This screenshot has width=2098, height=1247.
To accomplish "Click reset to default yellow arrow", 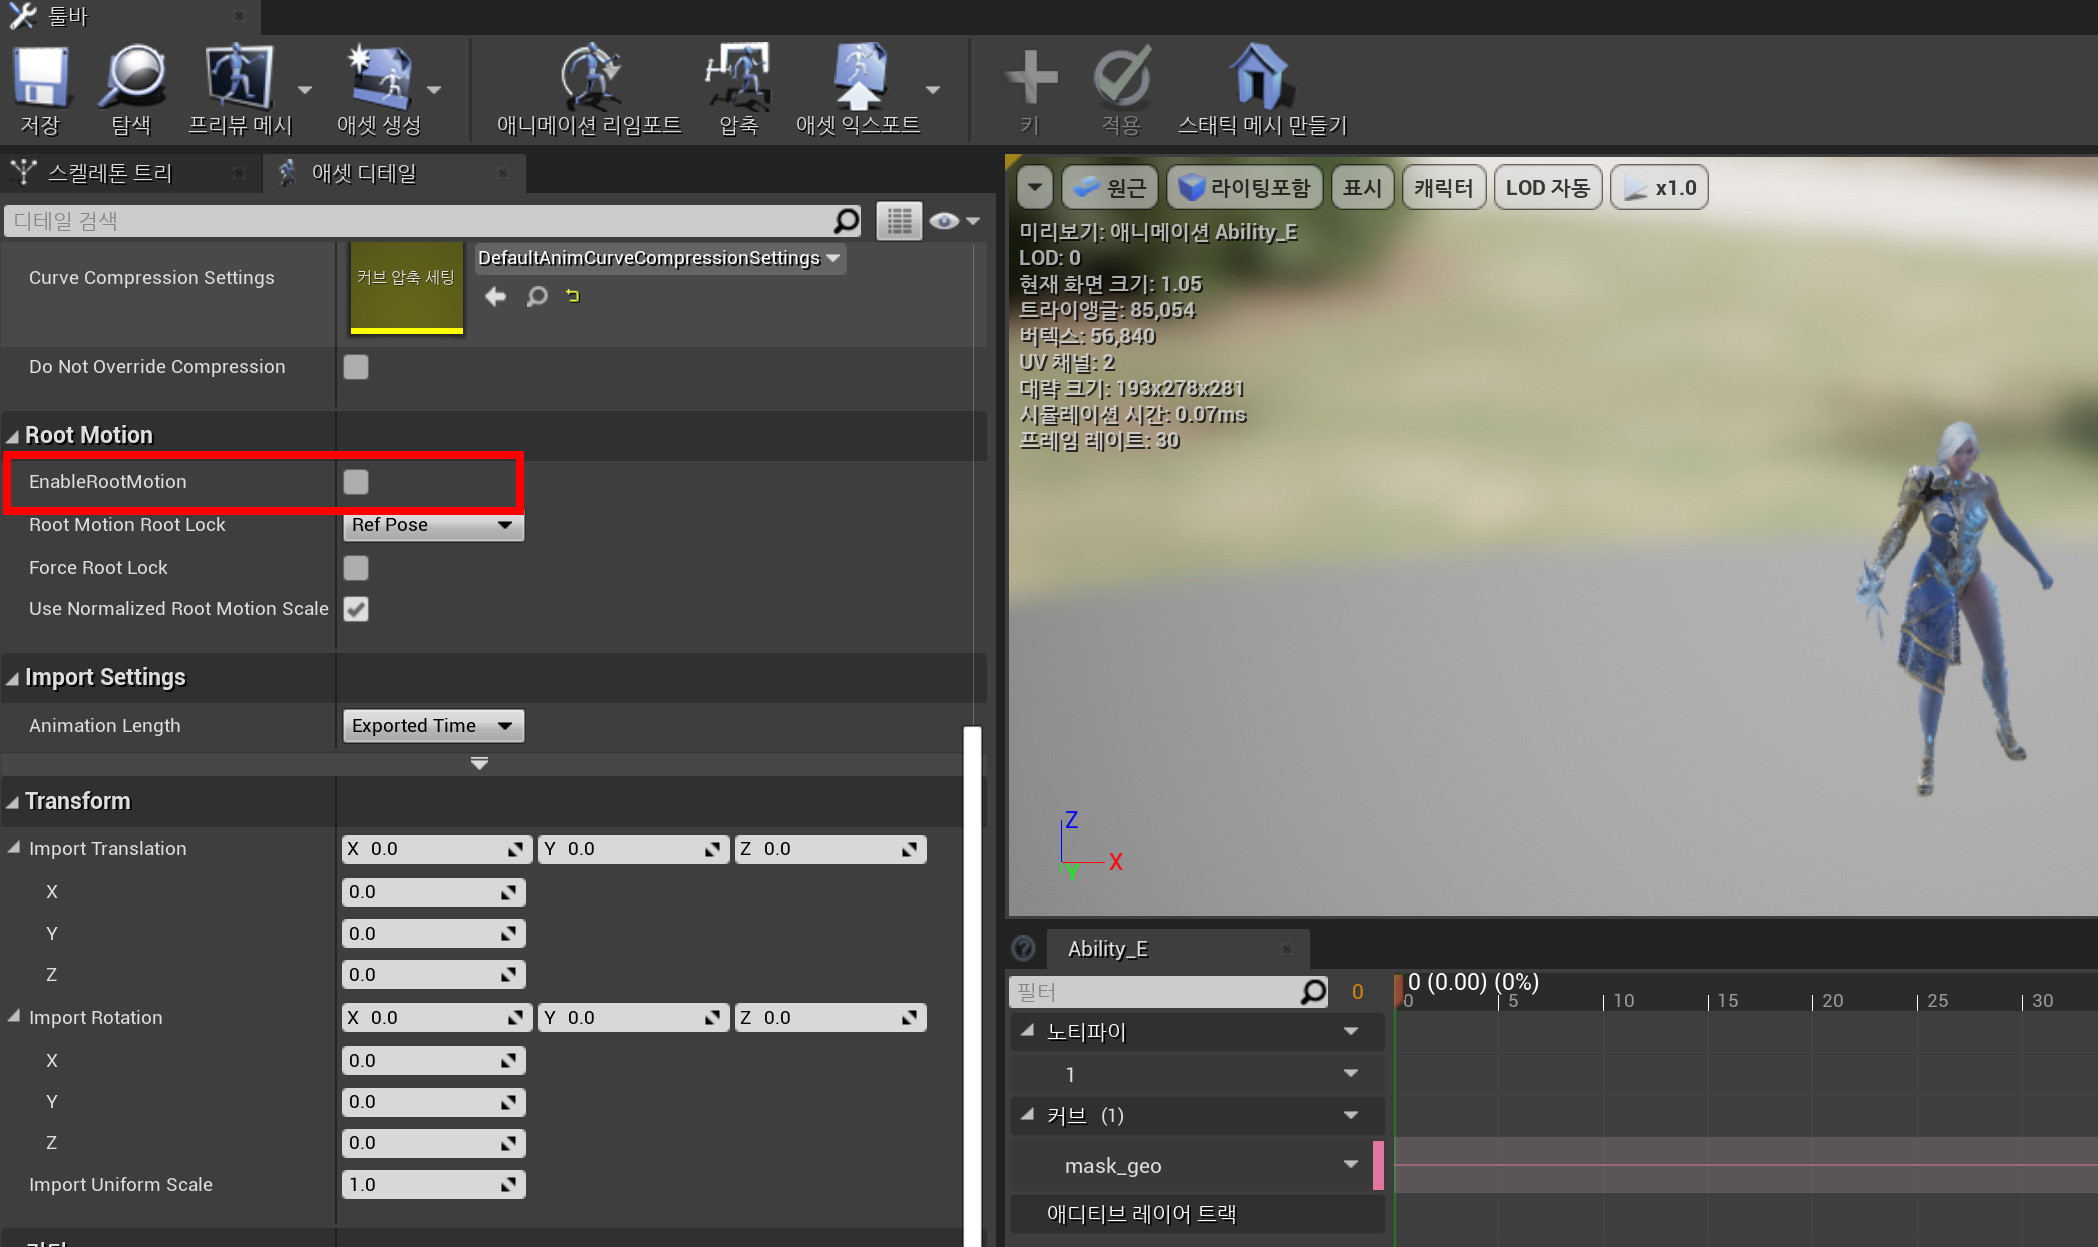I will (x=573, y=296).
